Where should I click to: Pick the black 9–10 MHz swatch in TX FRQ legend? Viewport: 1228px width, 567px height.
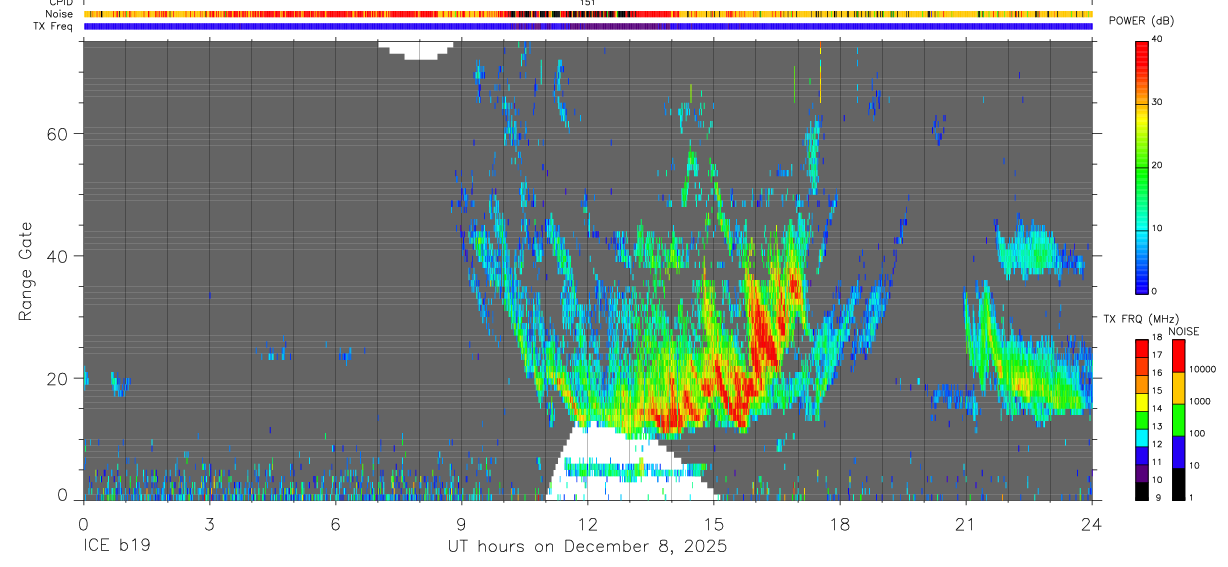[x=1142, y=491]
